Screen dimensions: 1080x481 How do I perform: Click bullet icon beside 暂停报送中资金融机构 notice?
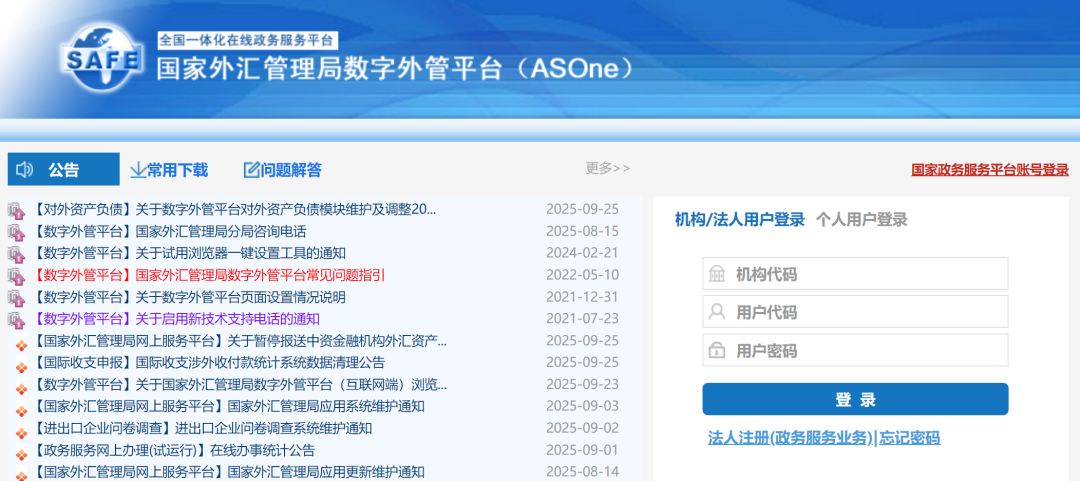tap(21, 344)
